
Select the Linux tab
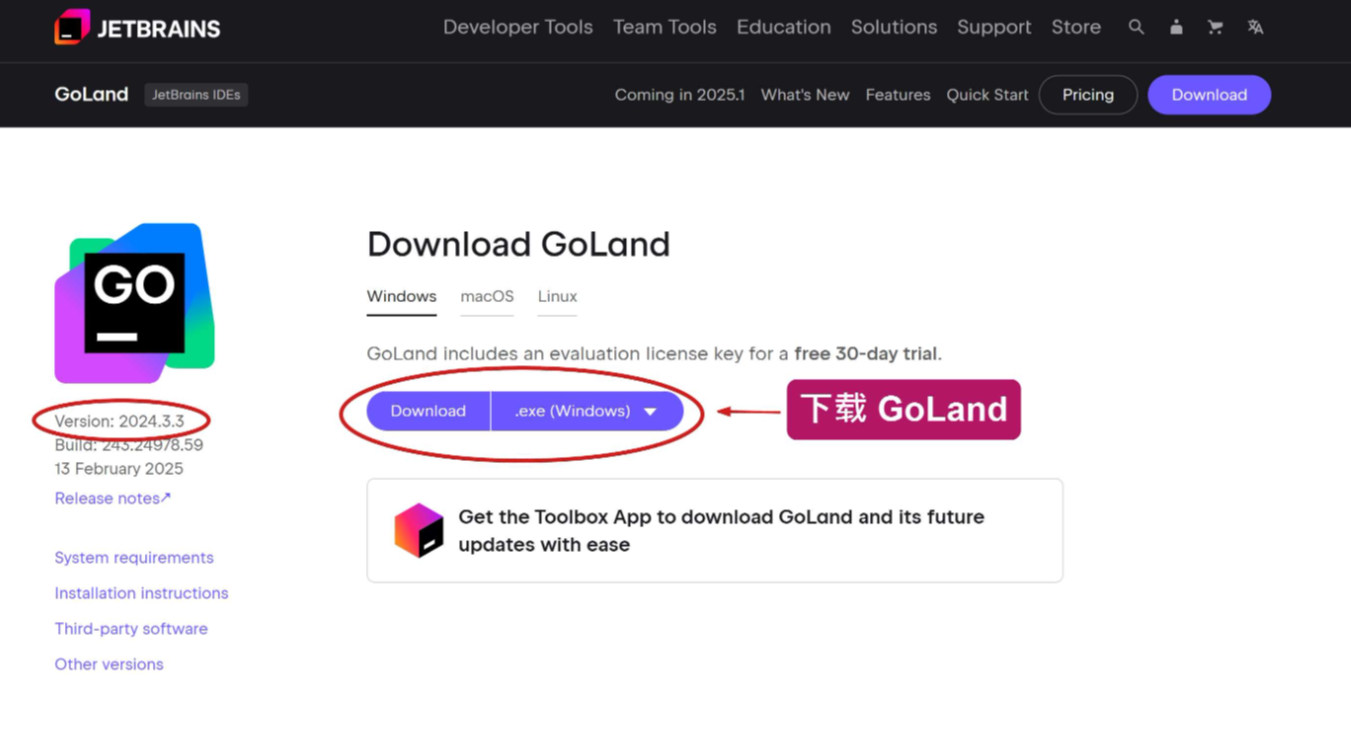coord(557,296)
